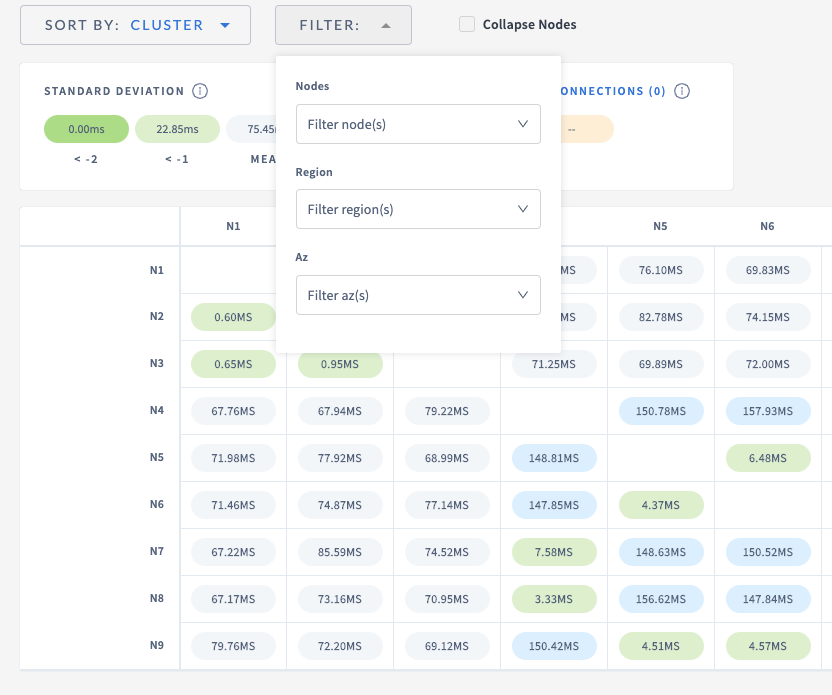
Task: Click the Connections (0) link
Action: 613,91
